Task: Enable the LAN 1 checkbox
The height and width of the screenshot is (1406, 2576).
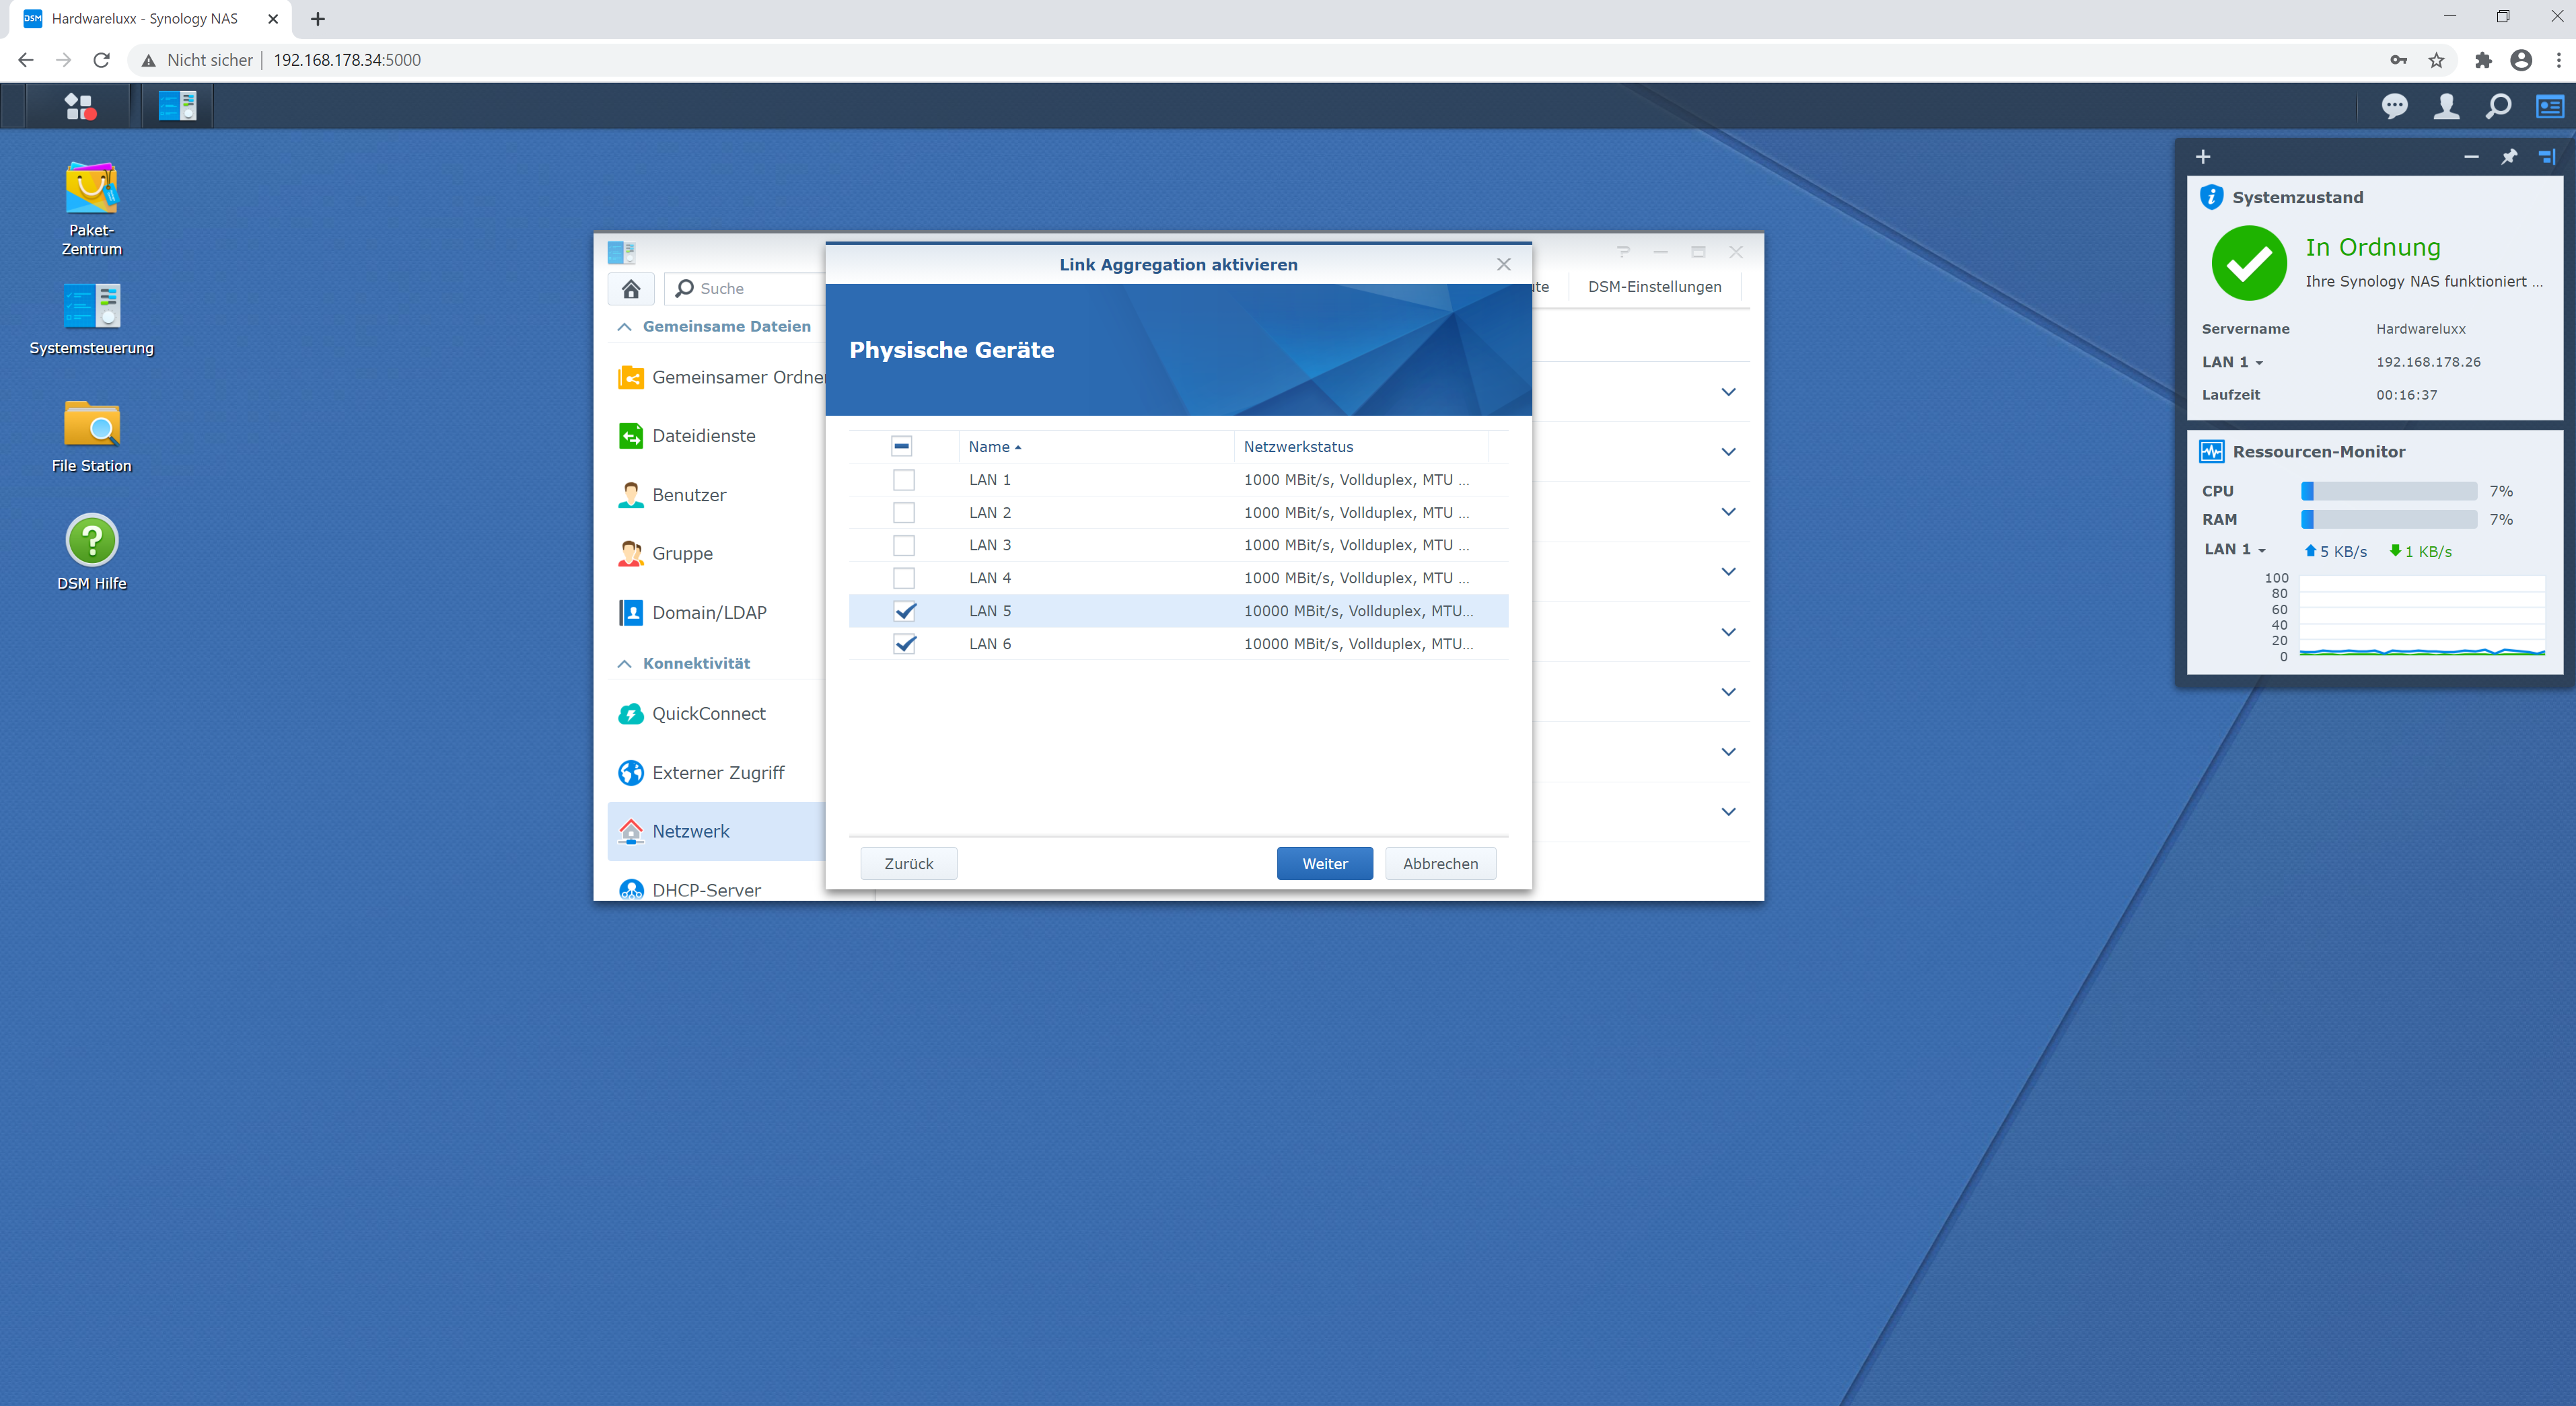Action: tap(903, 480)
